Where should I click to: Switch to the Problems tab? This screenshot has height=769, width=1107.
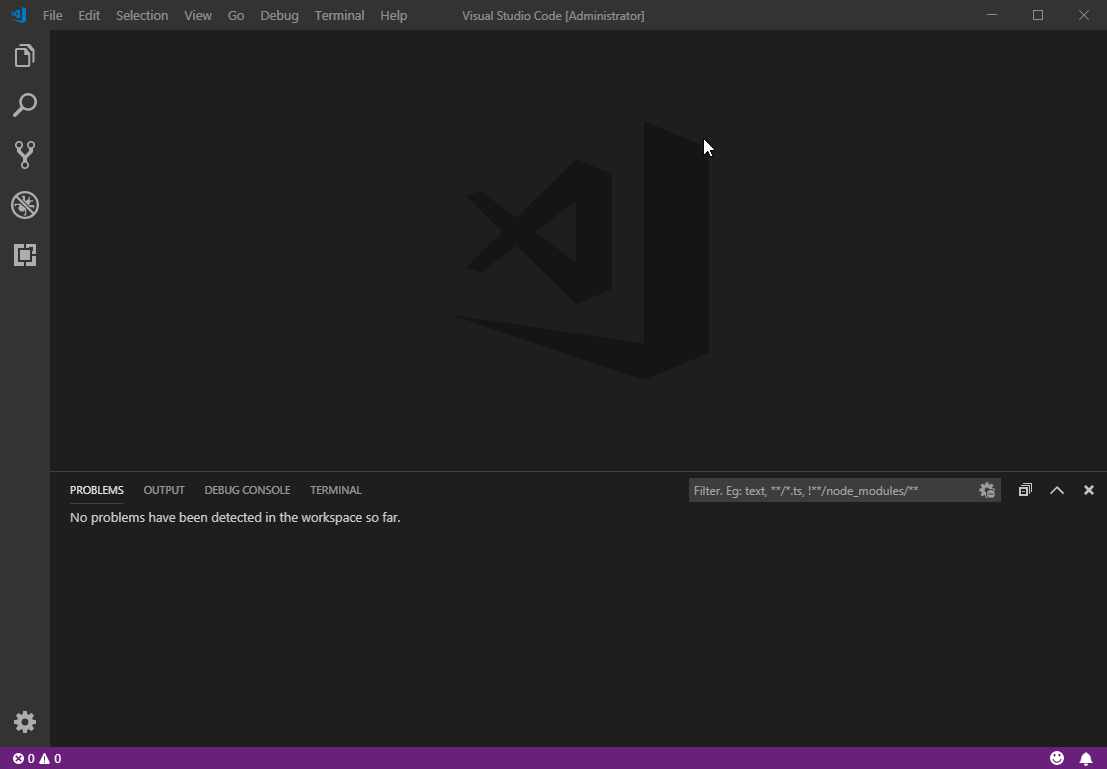pyautogui.click(x=97, y=490)
